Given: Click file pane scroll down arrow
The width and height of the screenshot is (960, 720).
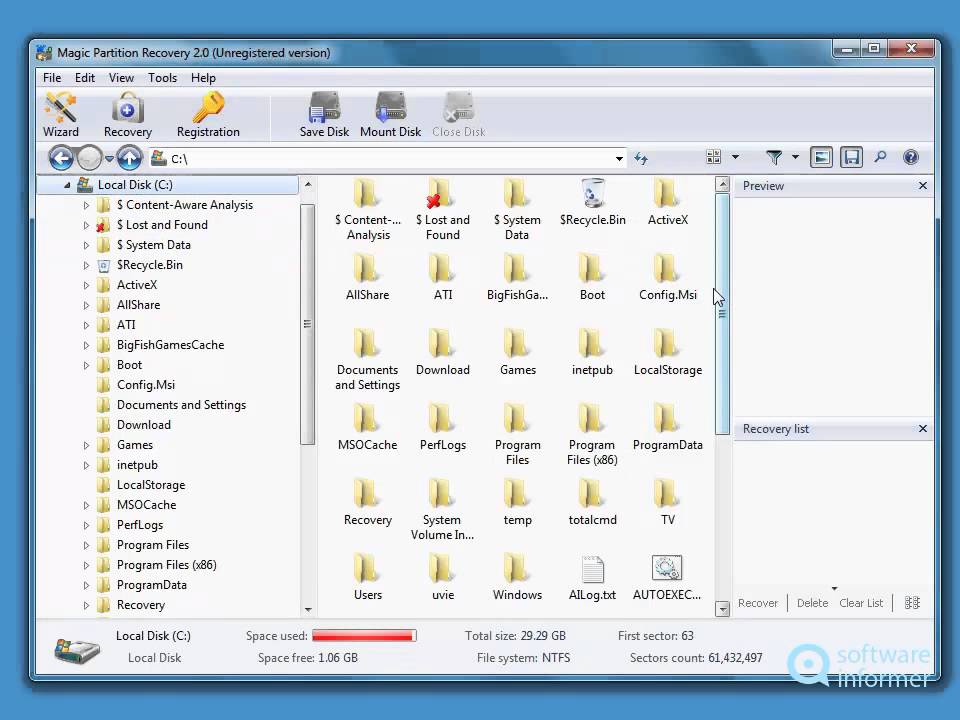Looking at the screenshot, I should click(x=722, y=609).
